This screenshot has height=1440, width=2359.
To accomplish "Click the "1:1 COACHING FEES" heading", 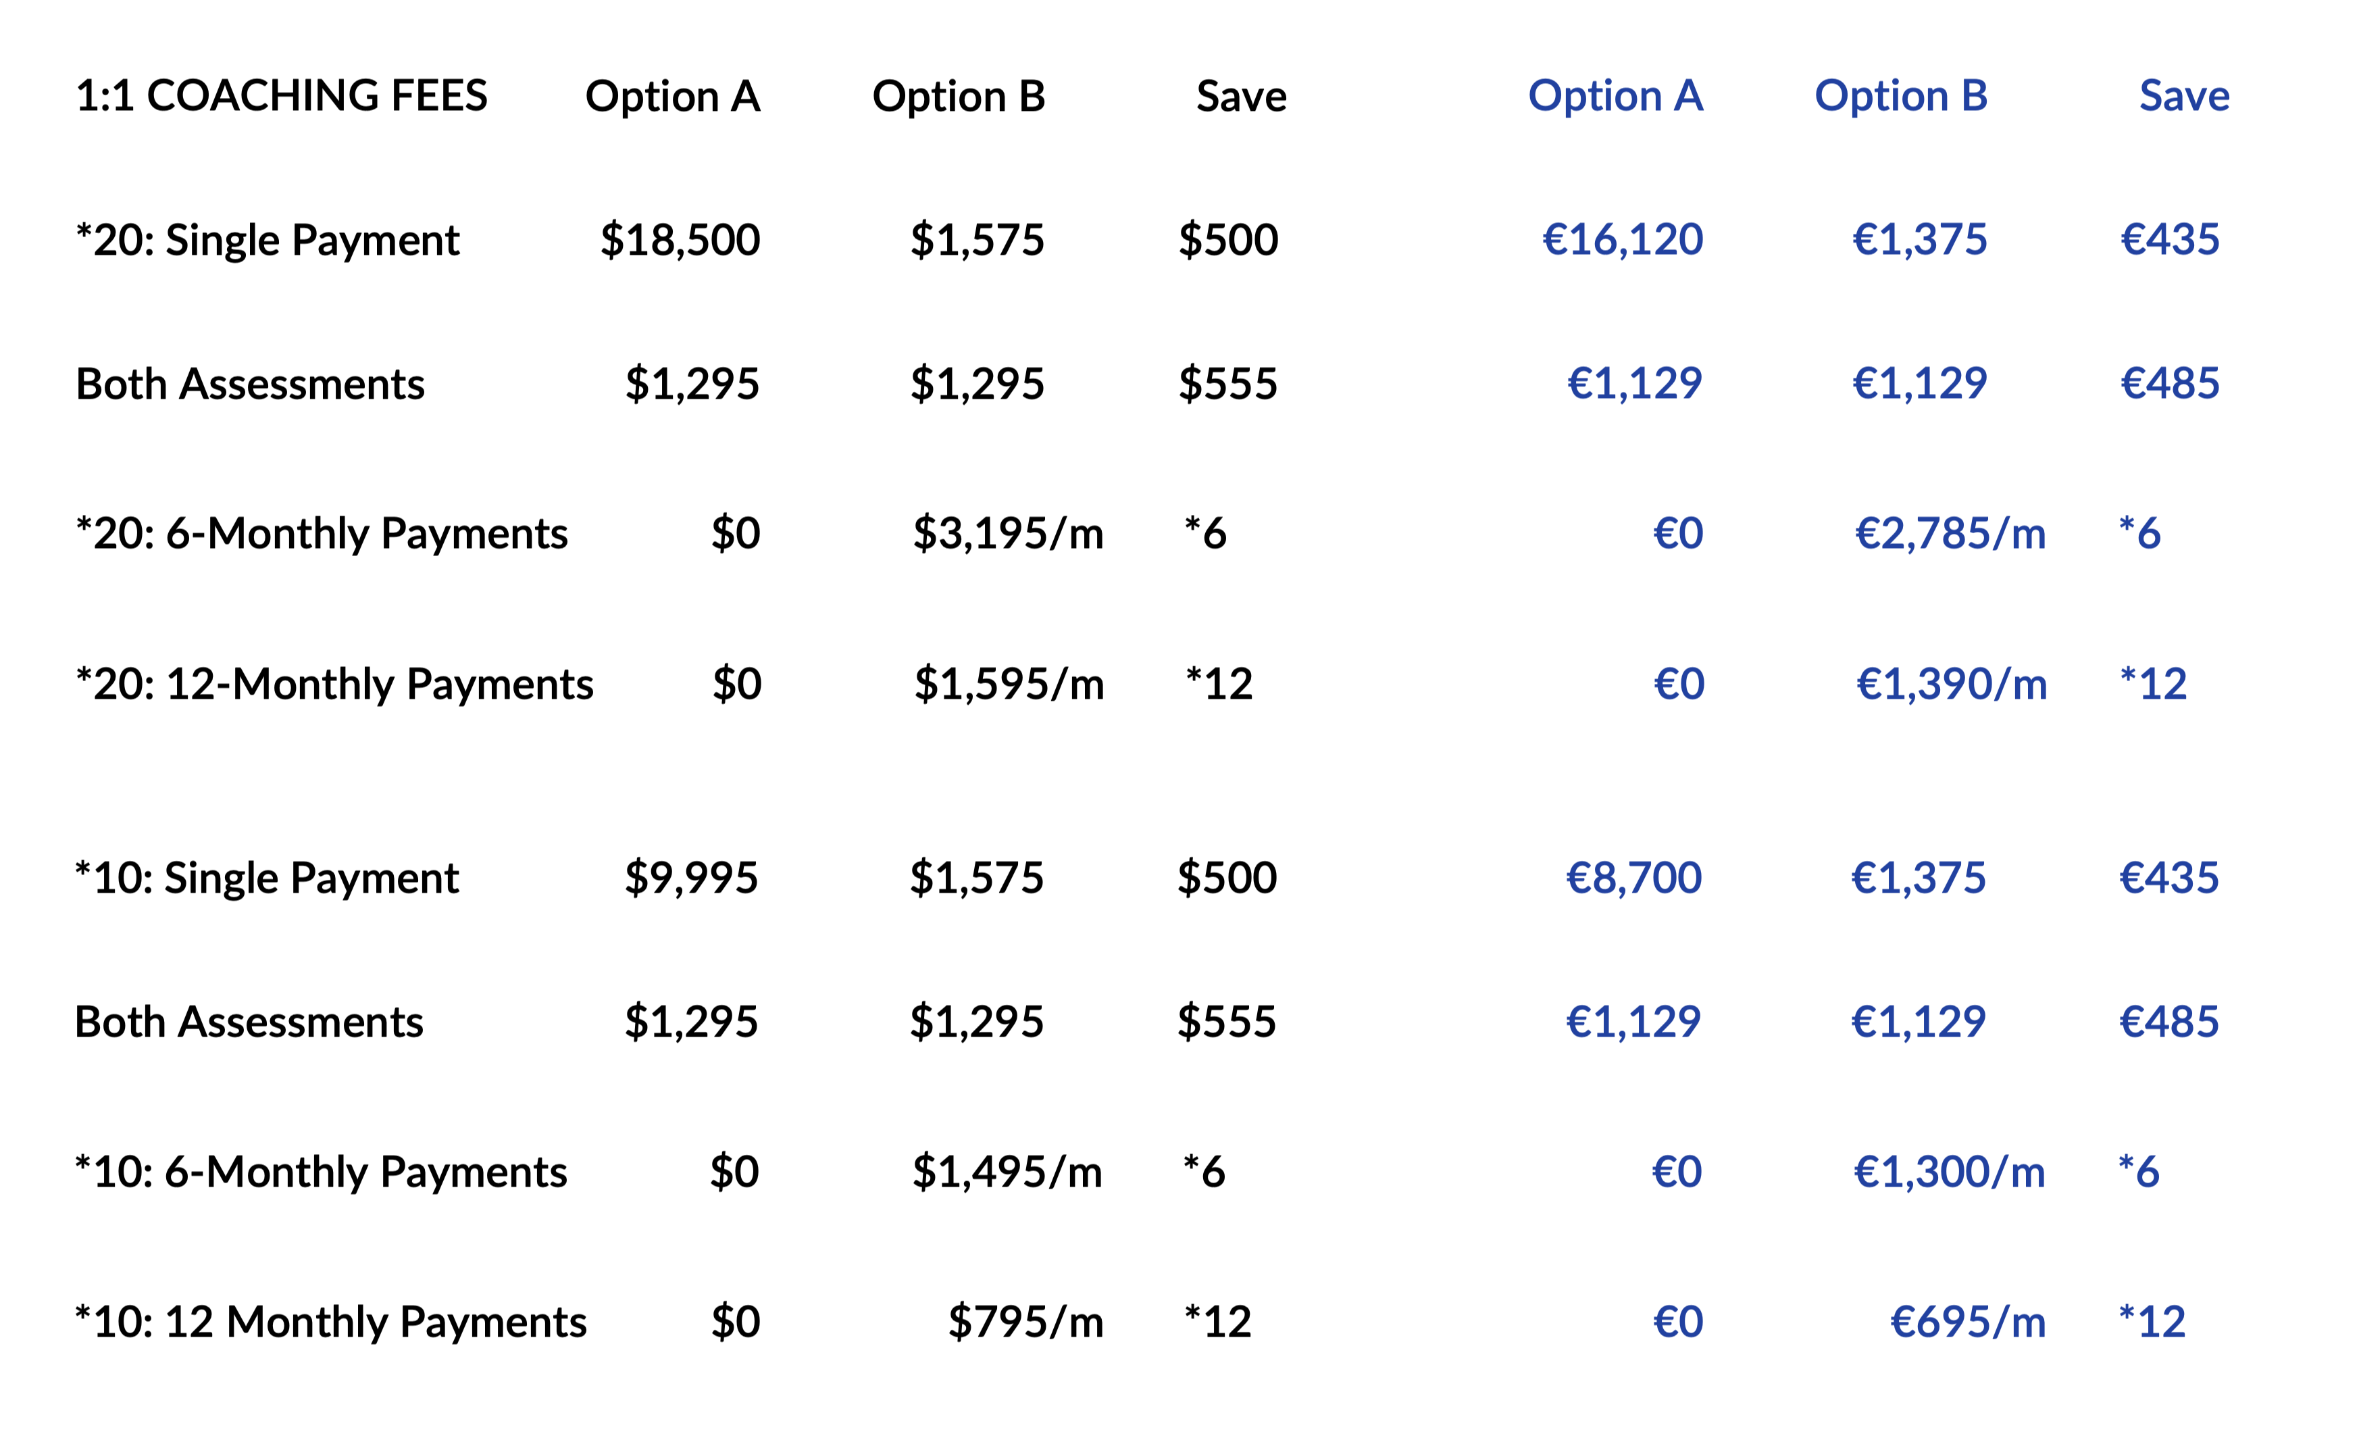I will click(x=281, y=96).
